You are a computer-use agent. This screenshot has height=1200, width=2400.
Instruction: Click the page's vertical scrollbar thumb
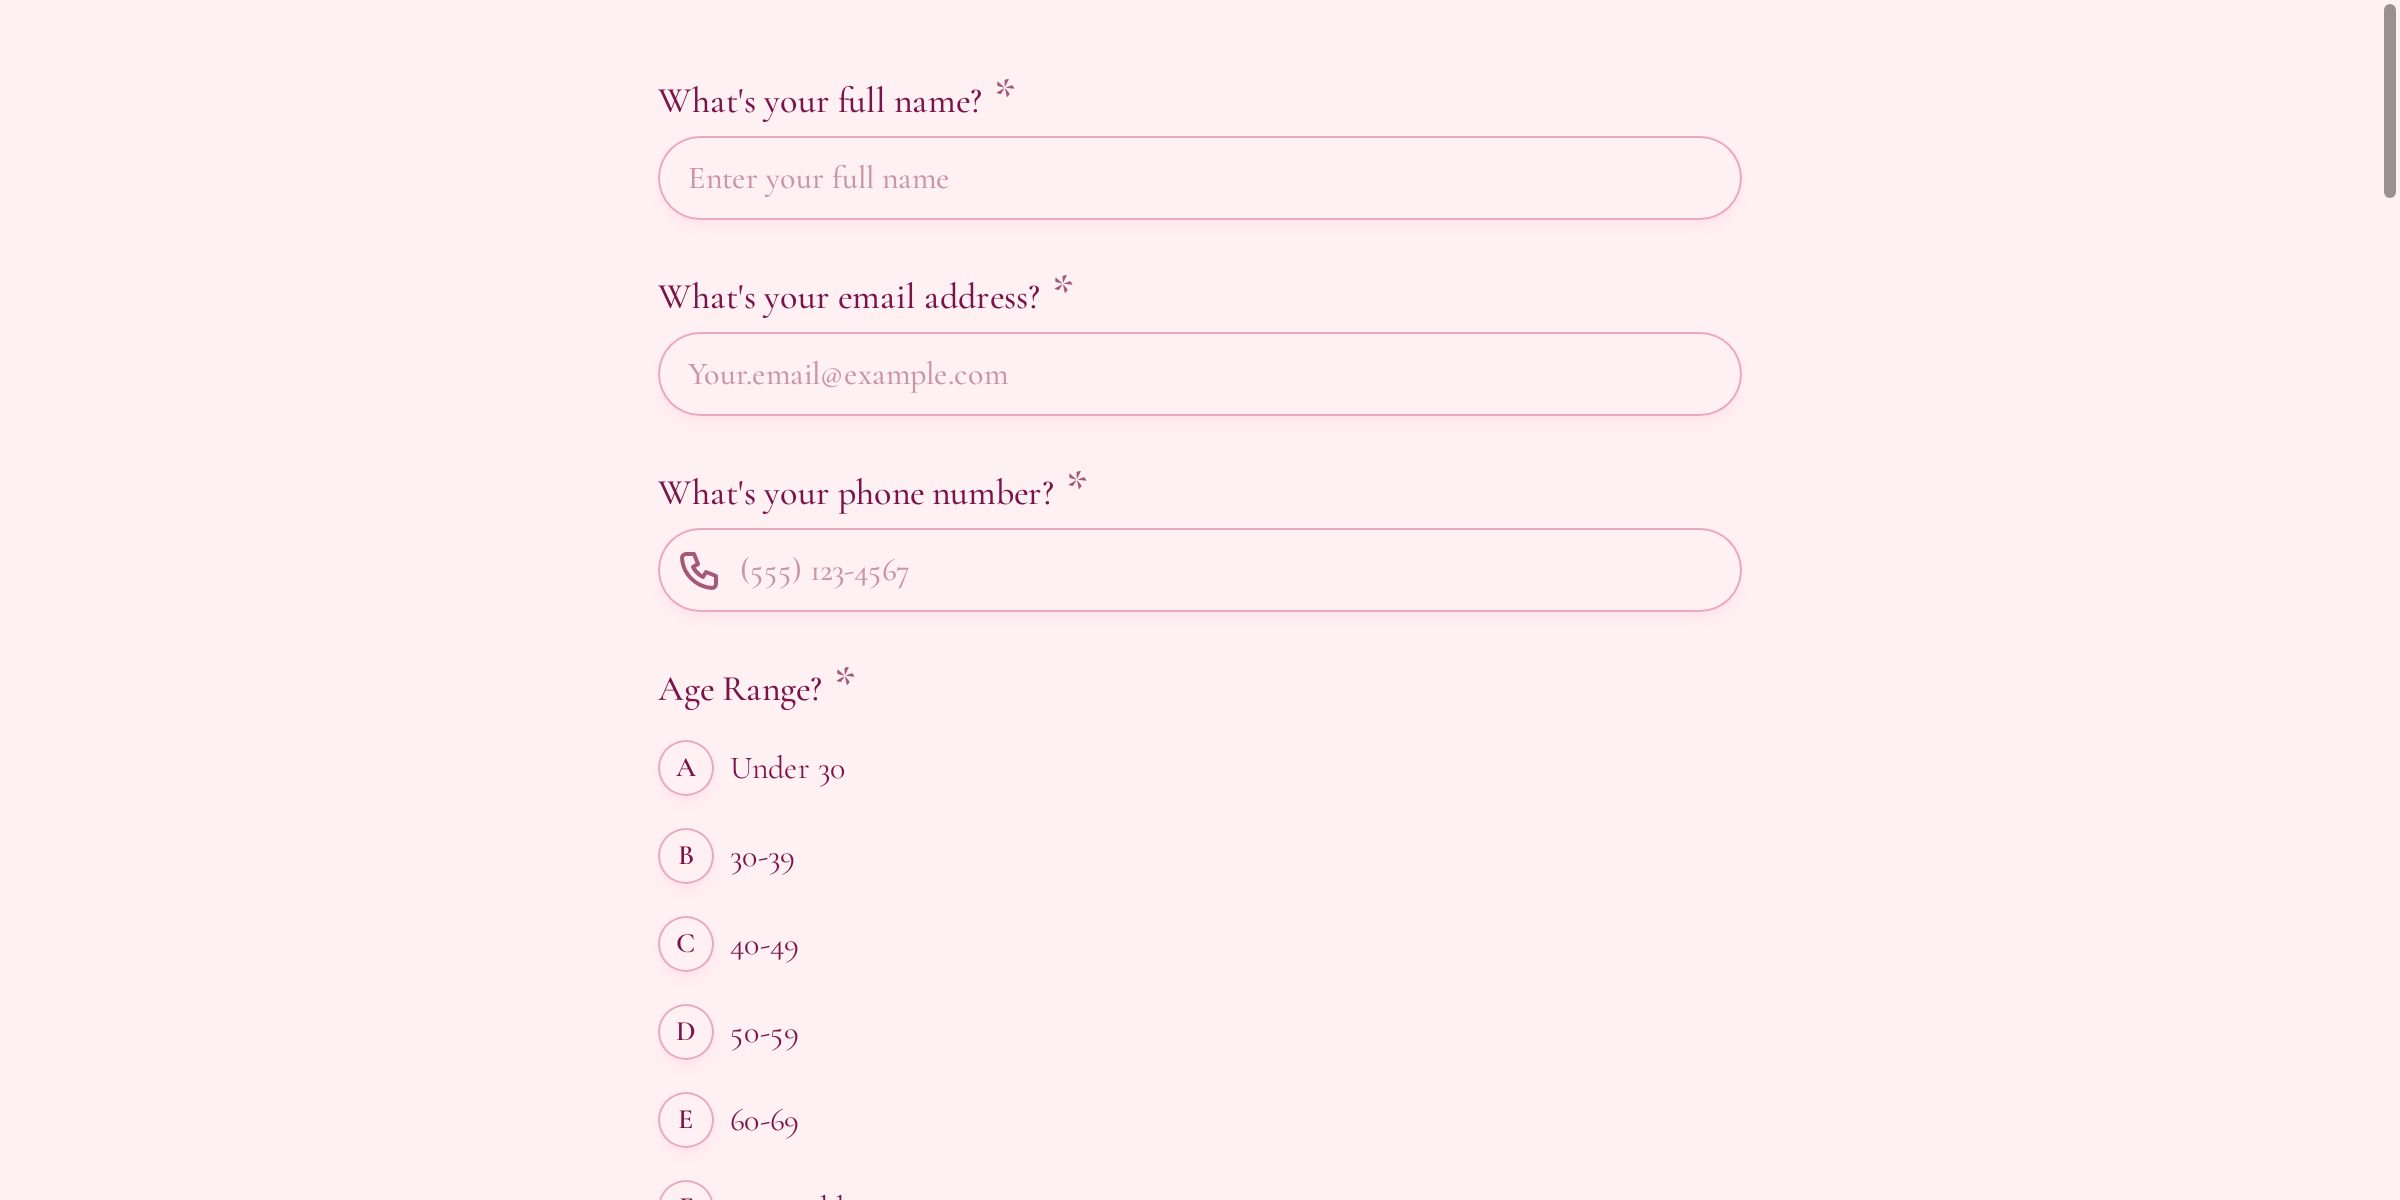[2389, 100]
